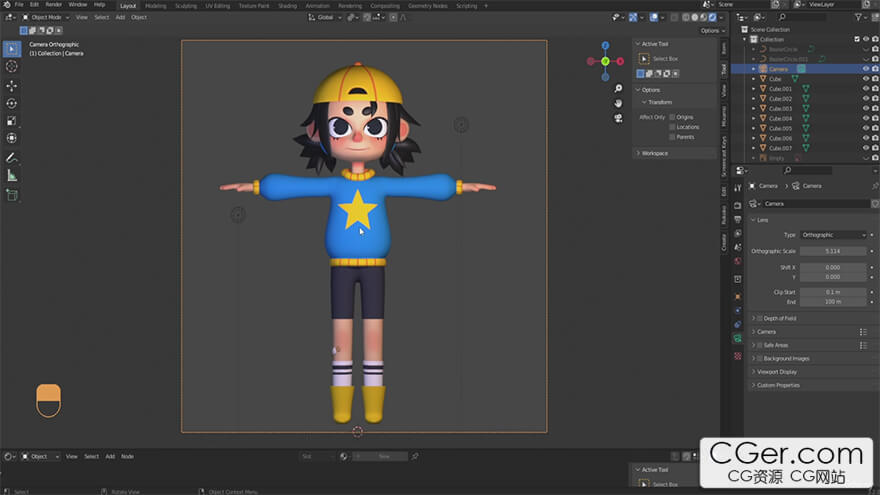Activate the Move tool
The height and width of the screenshot is (495, 880).
tap(12, 86)
